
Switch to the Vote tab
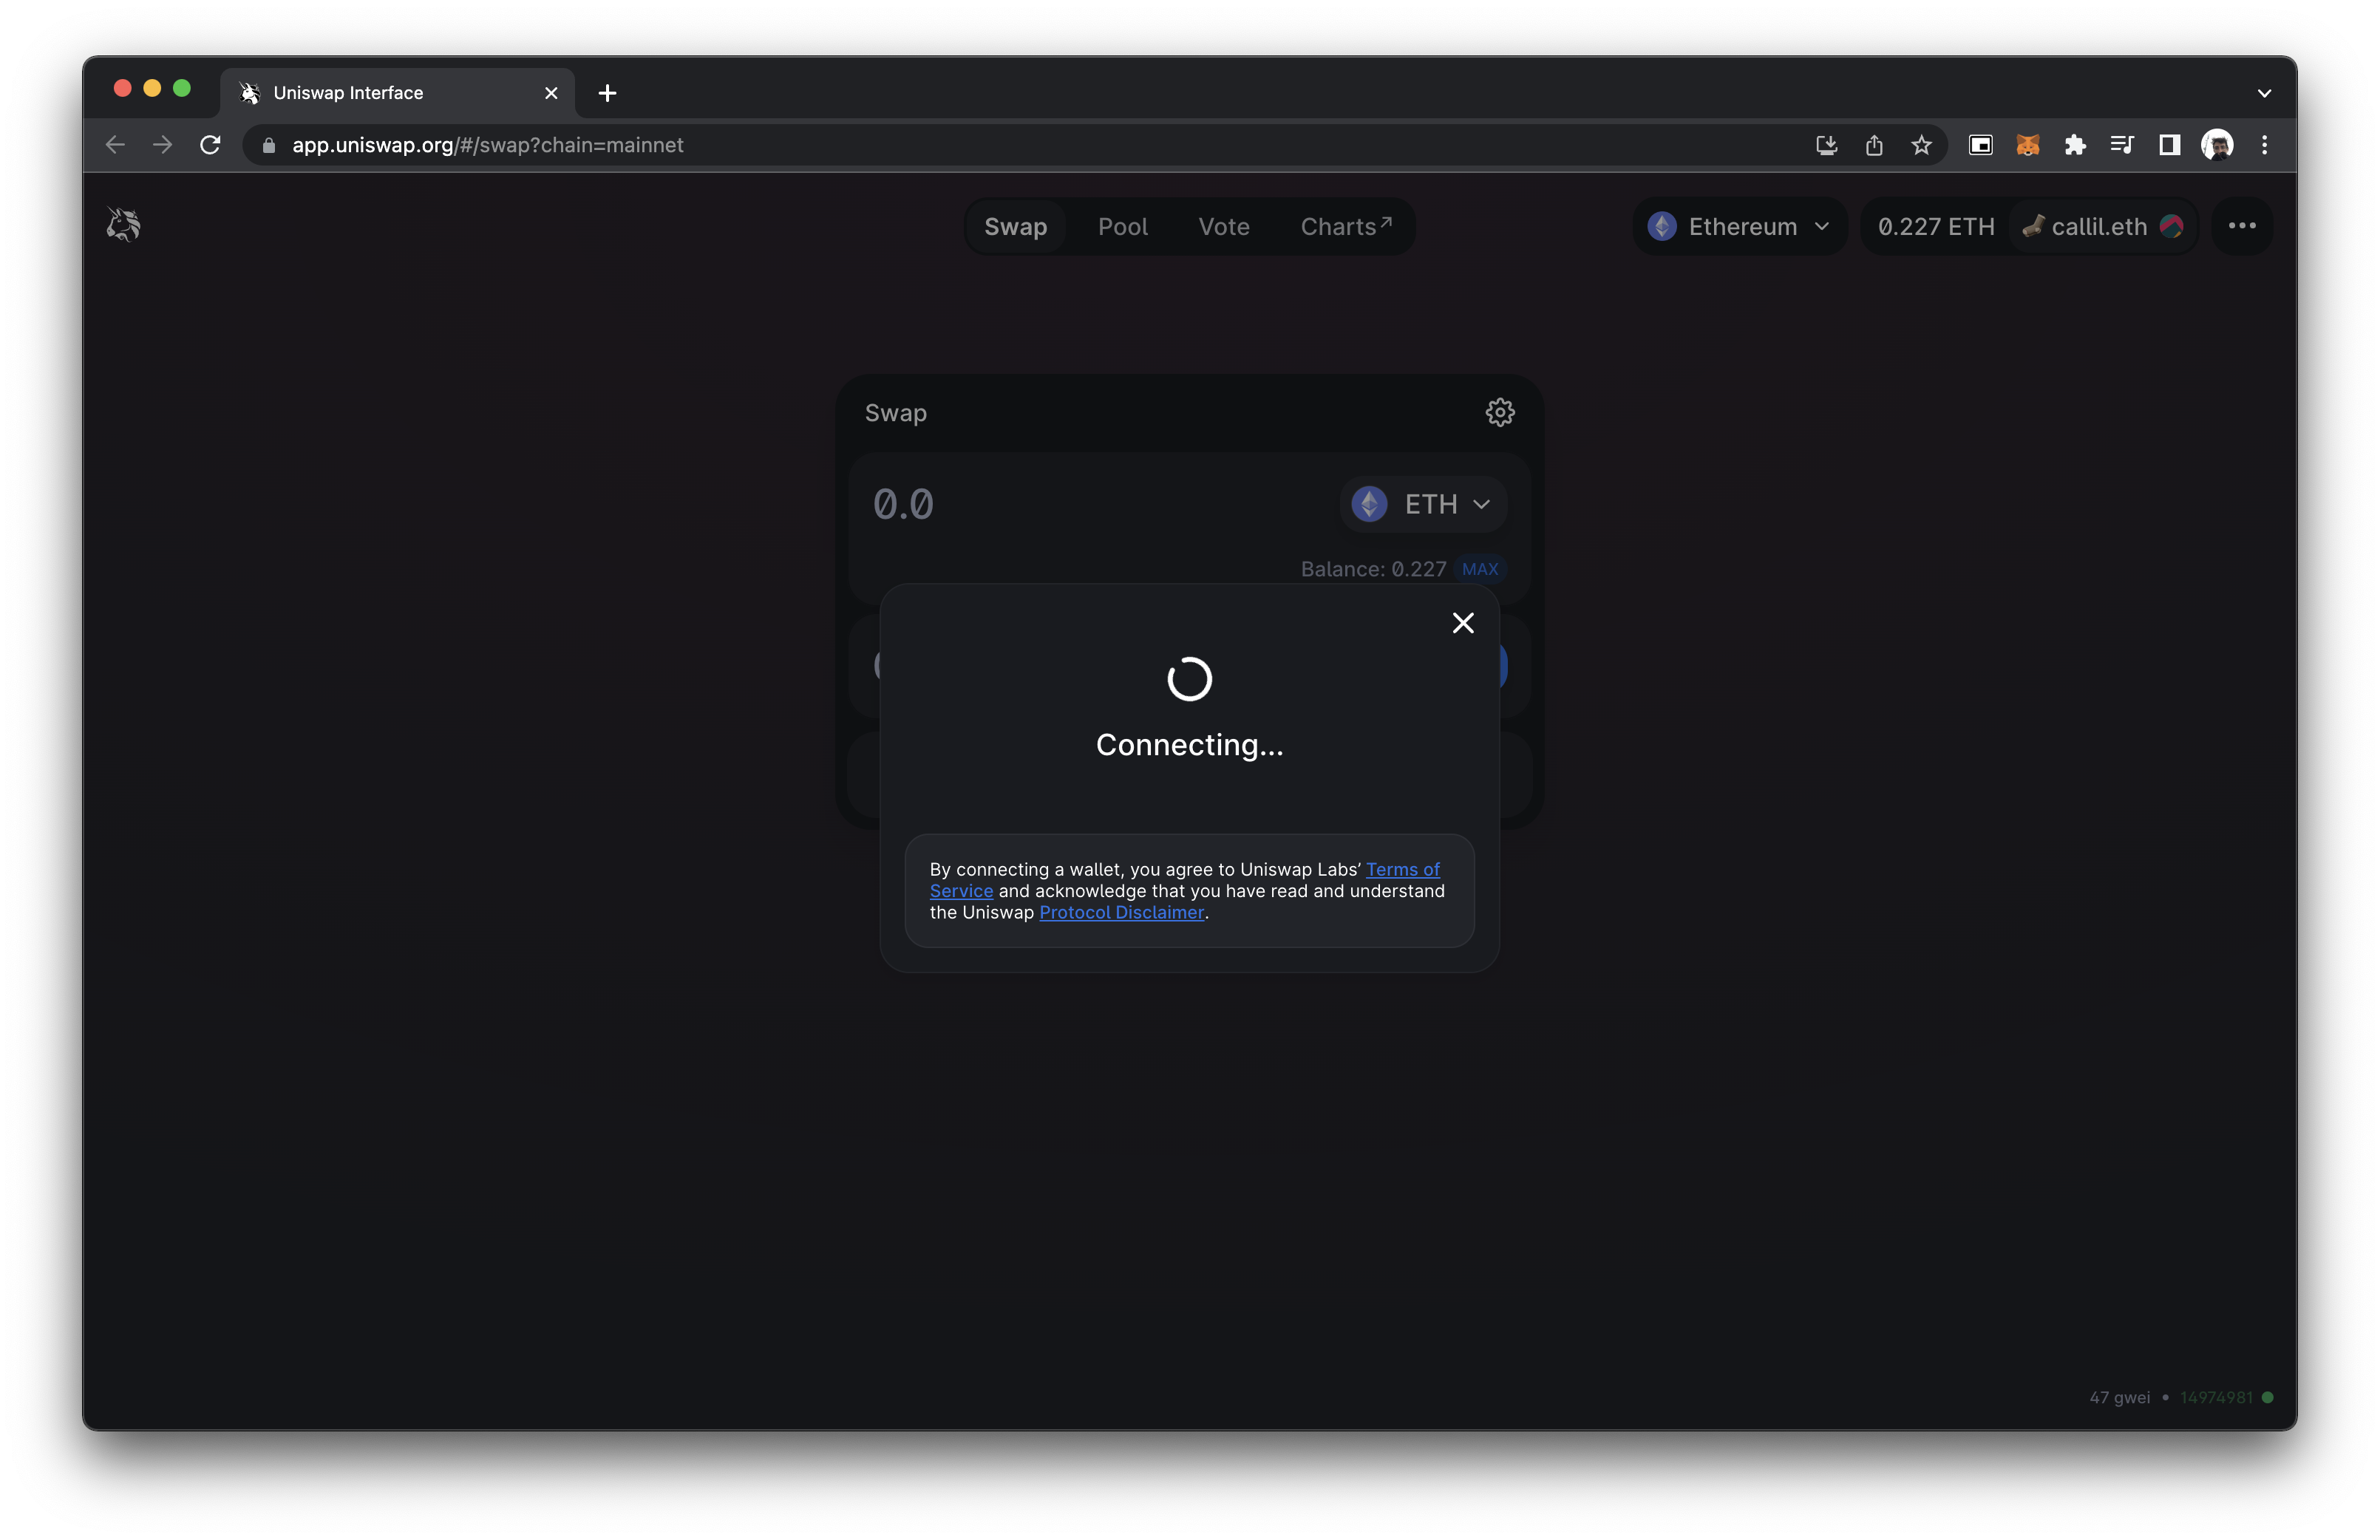click(1224, 226)
